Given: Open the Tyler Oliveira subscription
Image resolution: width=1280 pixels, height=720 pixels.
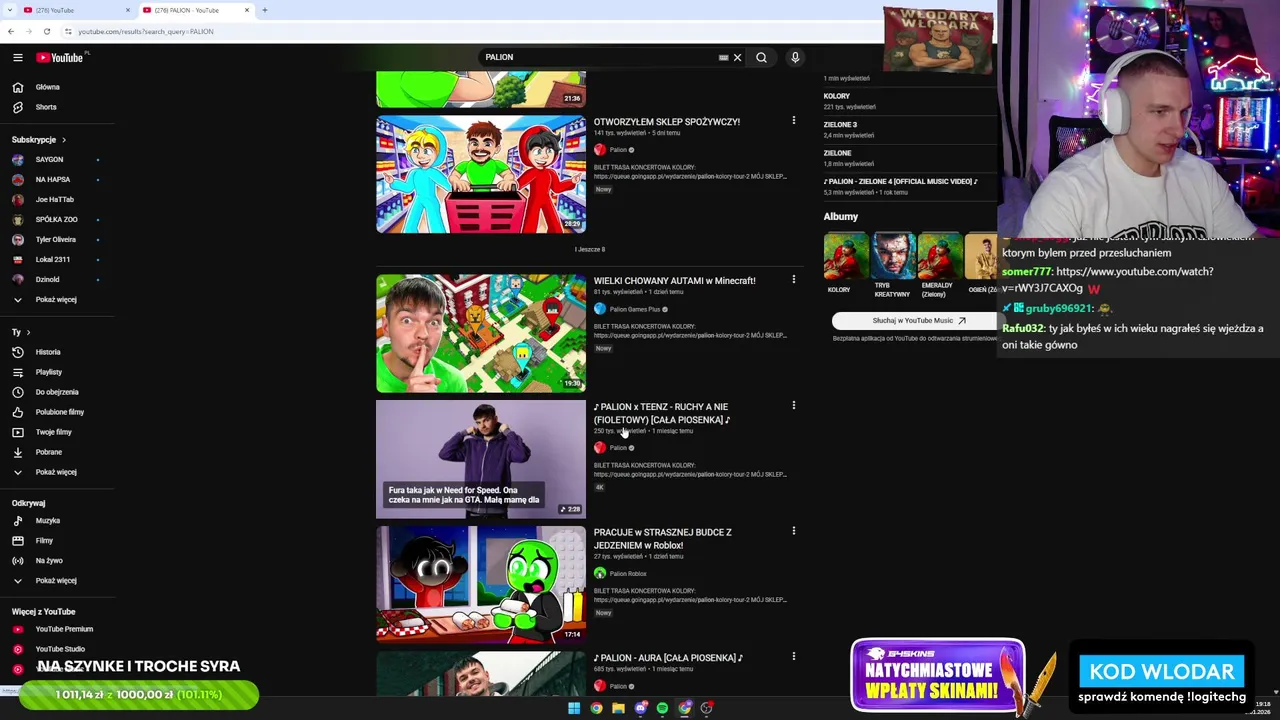Looking at the screenshot, I should pyautogui.click(x=56, y=240).
